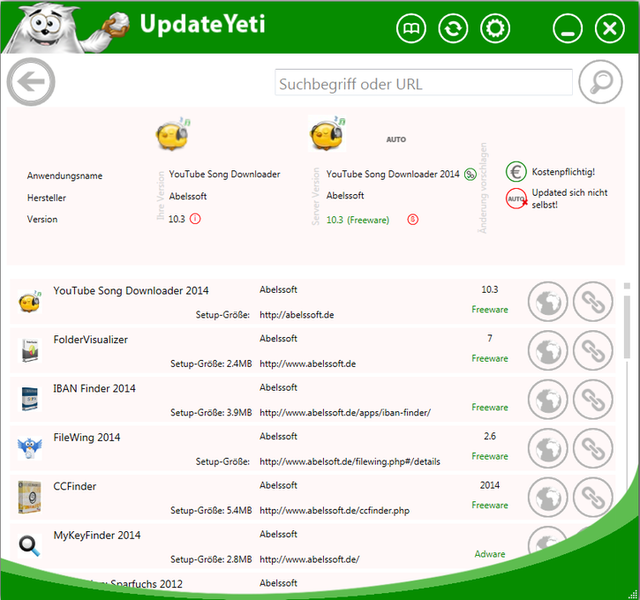
Task: Select the IBAN Finder 2014 box icon
Action: click(30, 399)
